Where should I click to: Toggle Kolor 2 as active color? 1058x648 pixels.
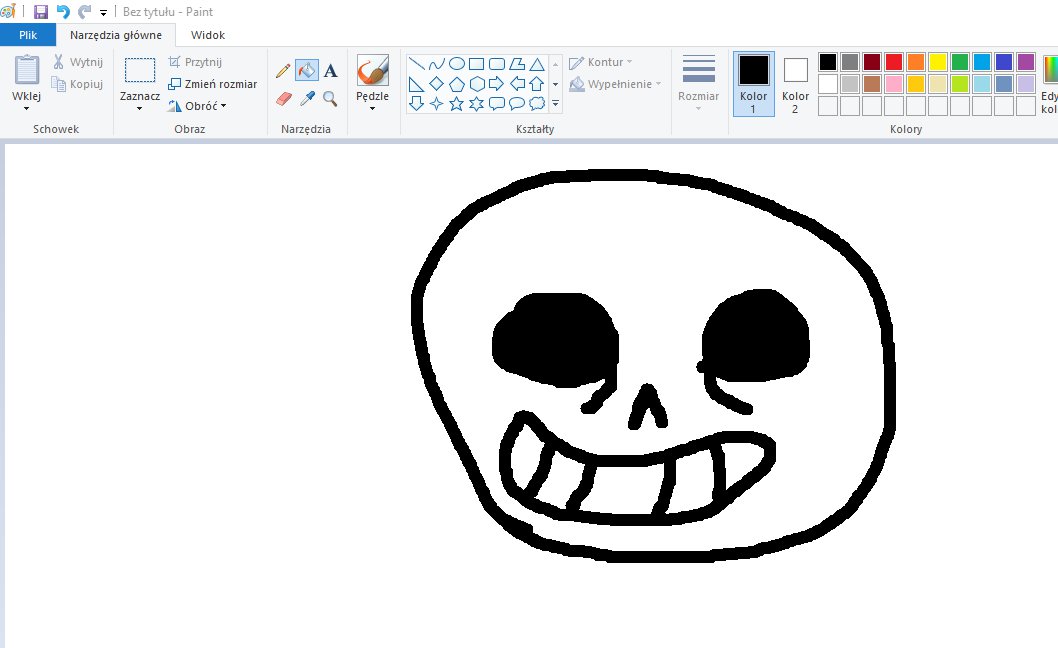tap(795, 82)
